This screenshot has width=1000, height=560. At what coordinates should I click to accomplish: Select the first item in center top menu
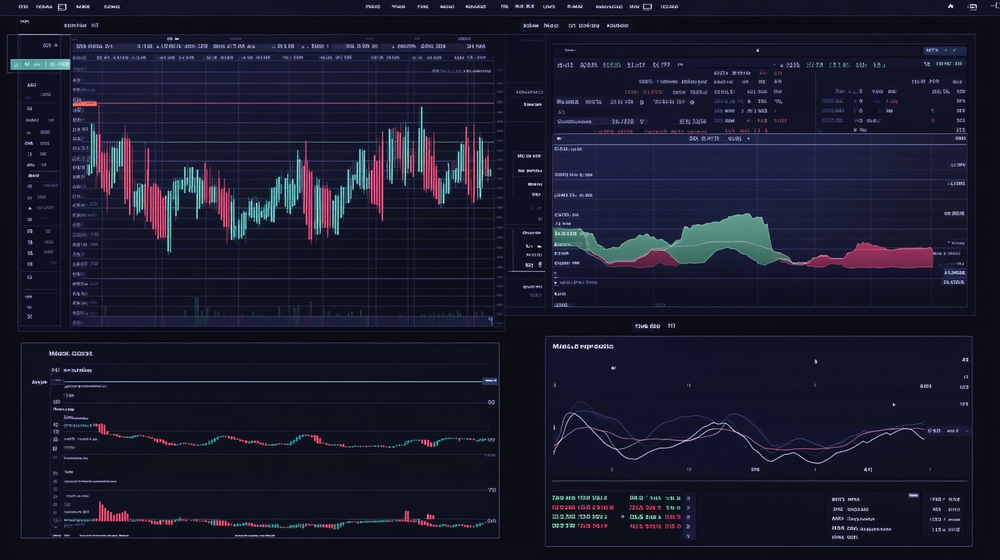373,6
